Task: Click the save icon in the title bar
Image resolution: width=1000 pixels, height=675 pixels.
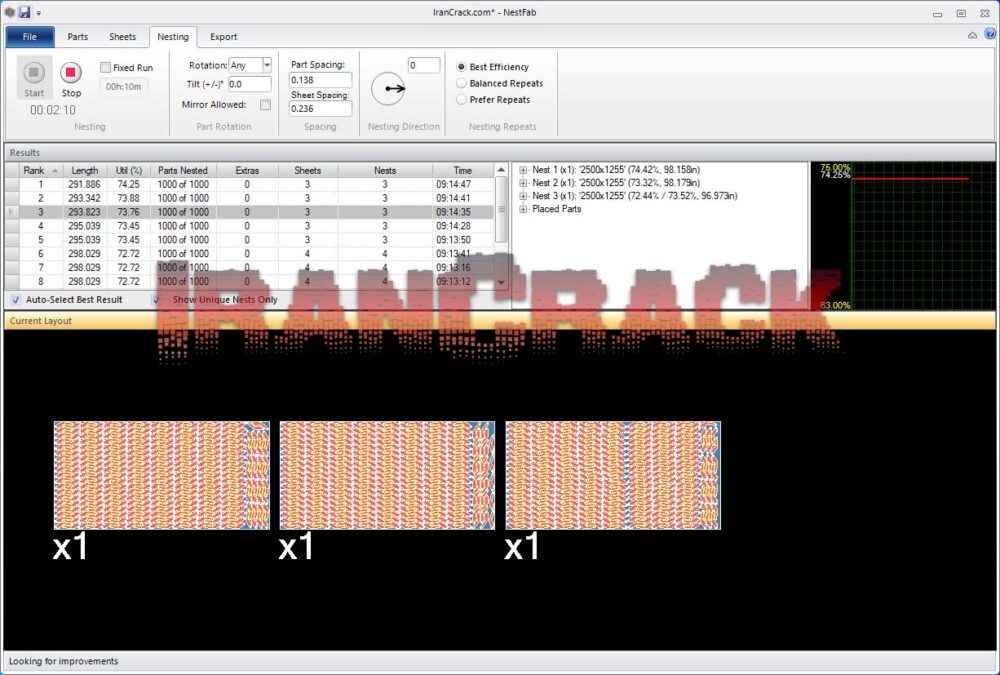Action: [24, 12]
